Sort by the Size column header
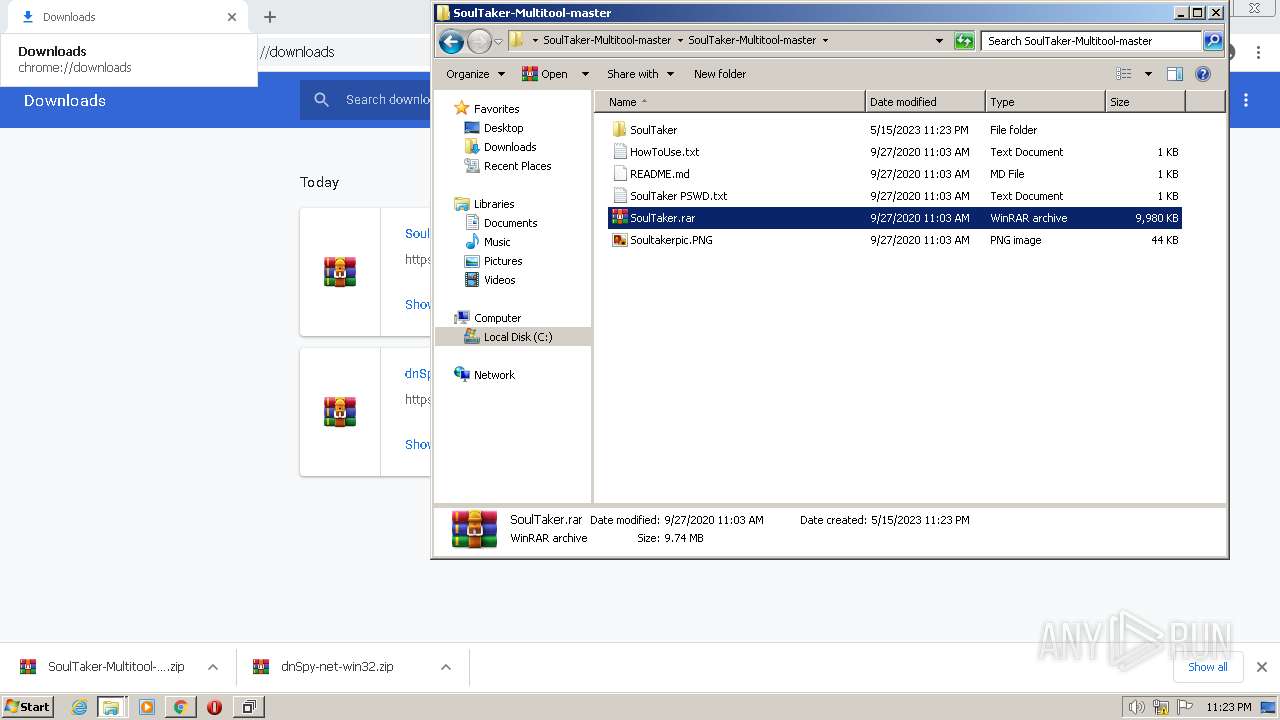Screen dimensions: 1280x720 1145,102
